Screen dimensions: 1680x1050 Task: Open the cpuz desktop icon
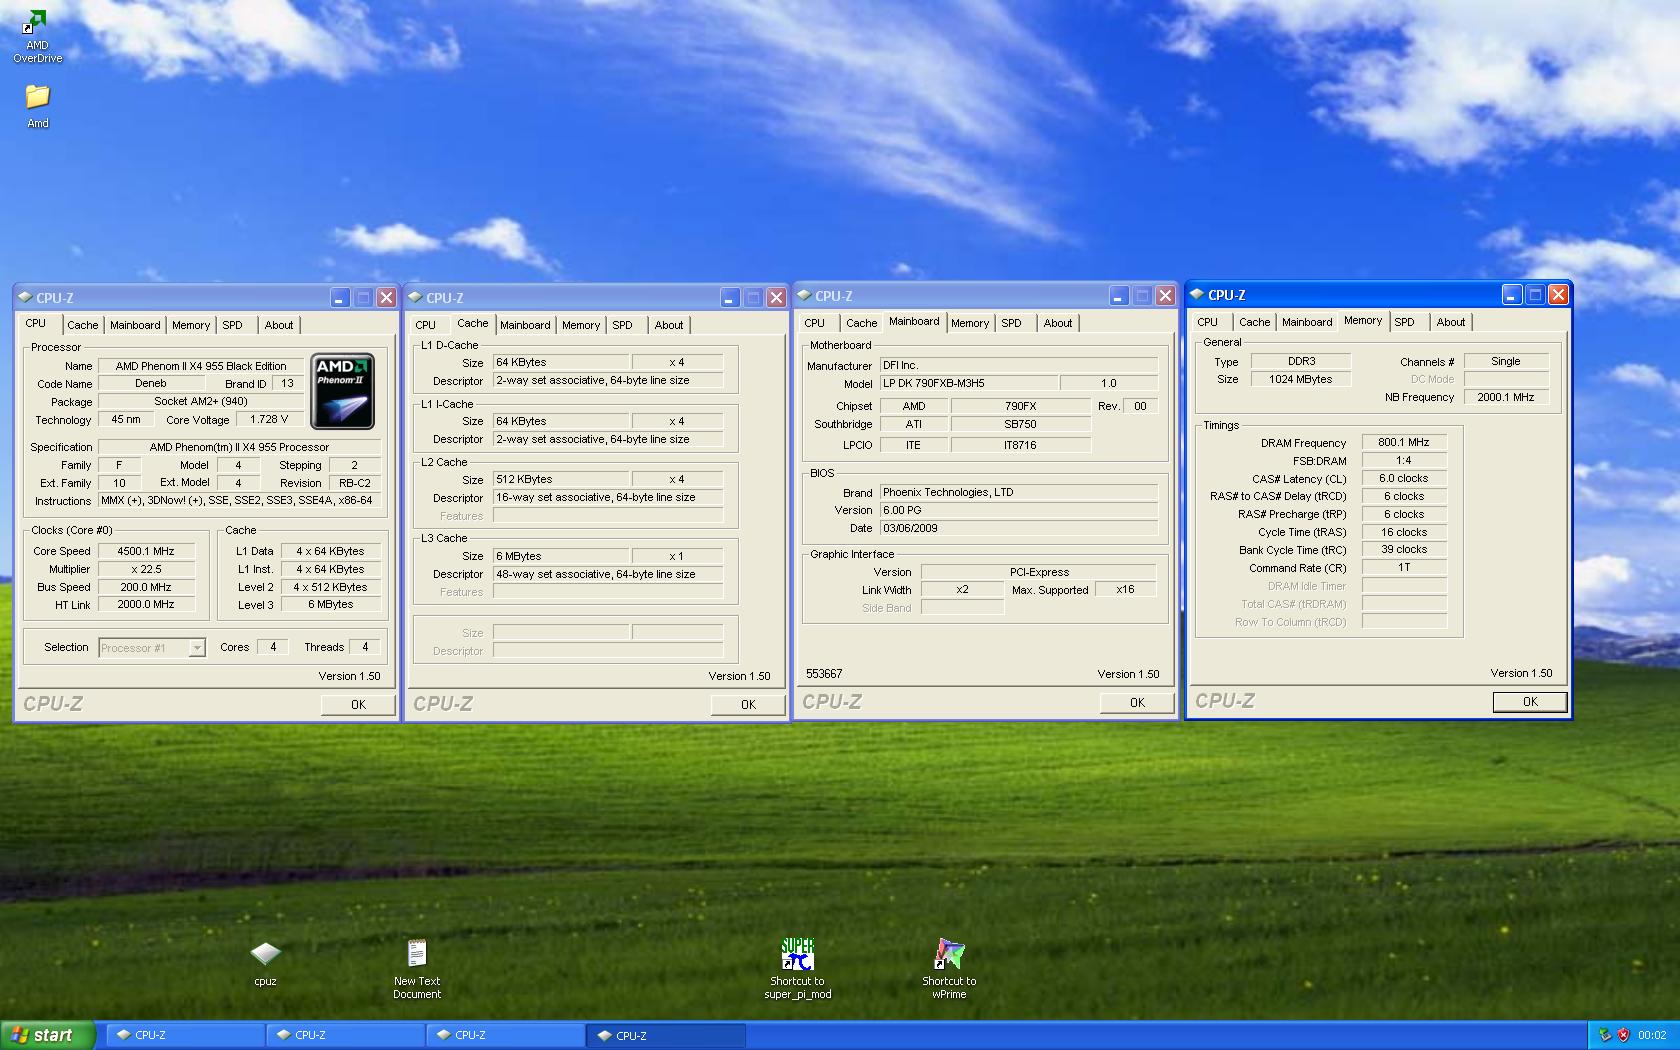tap(265, 964)
